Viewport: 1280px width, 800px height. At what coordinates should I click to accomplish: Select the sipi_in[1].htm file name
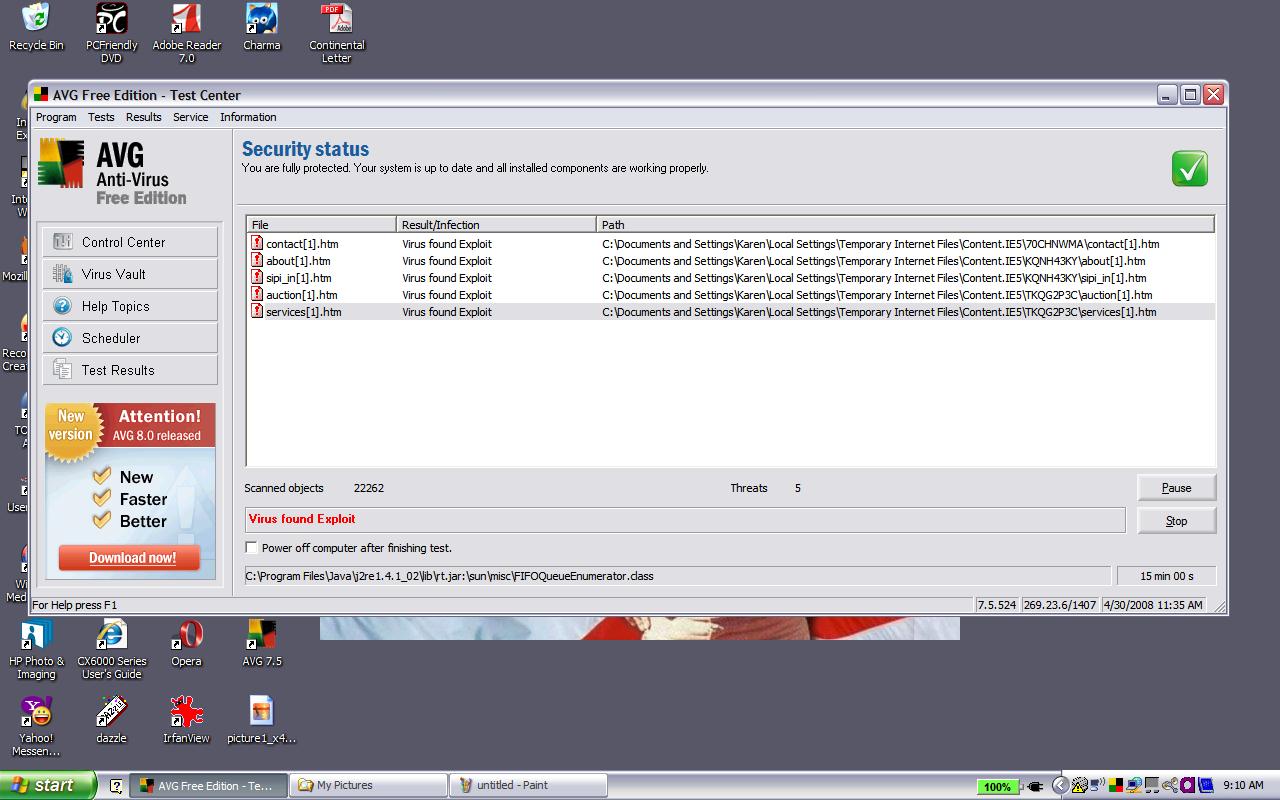[x=299, y=278]
